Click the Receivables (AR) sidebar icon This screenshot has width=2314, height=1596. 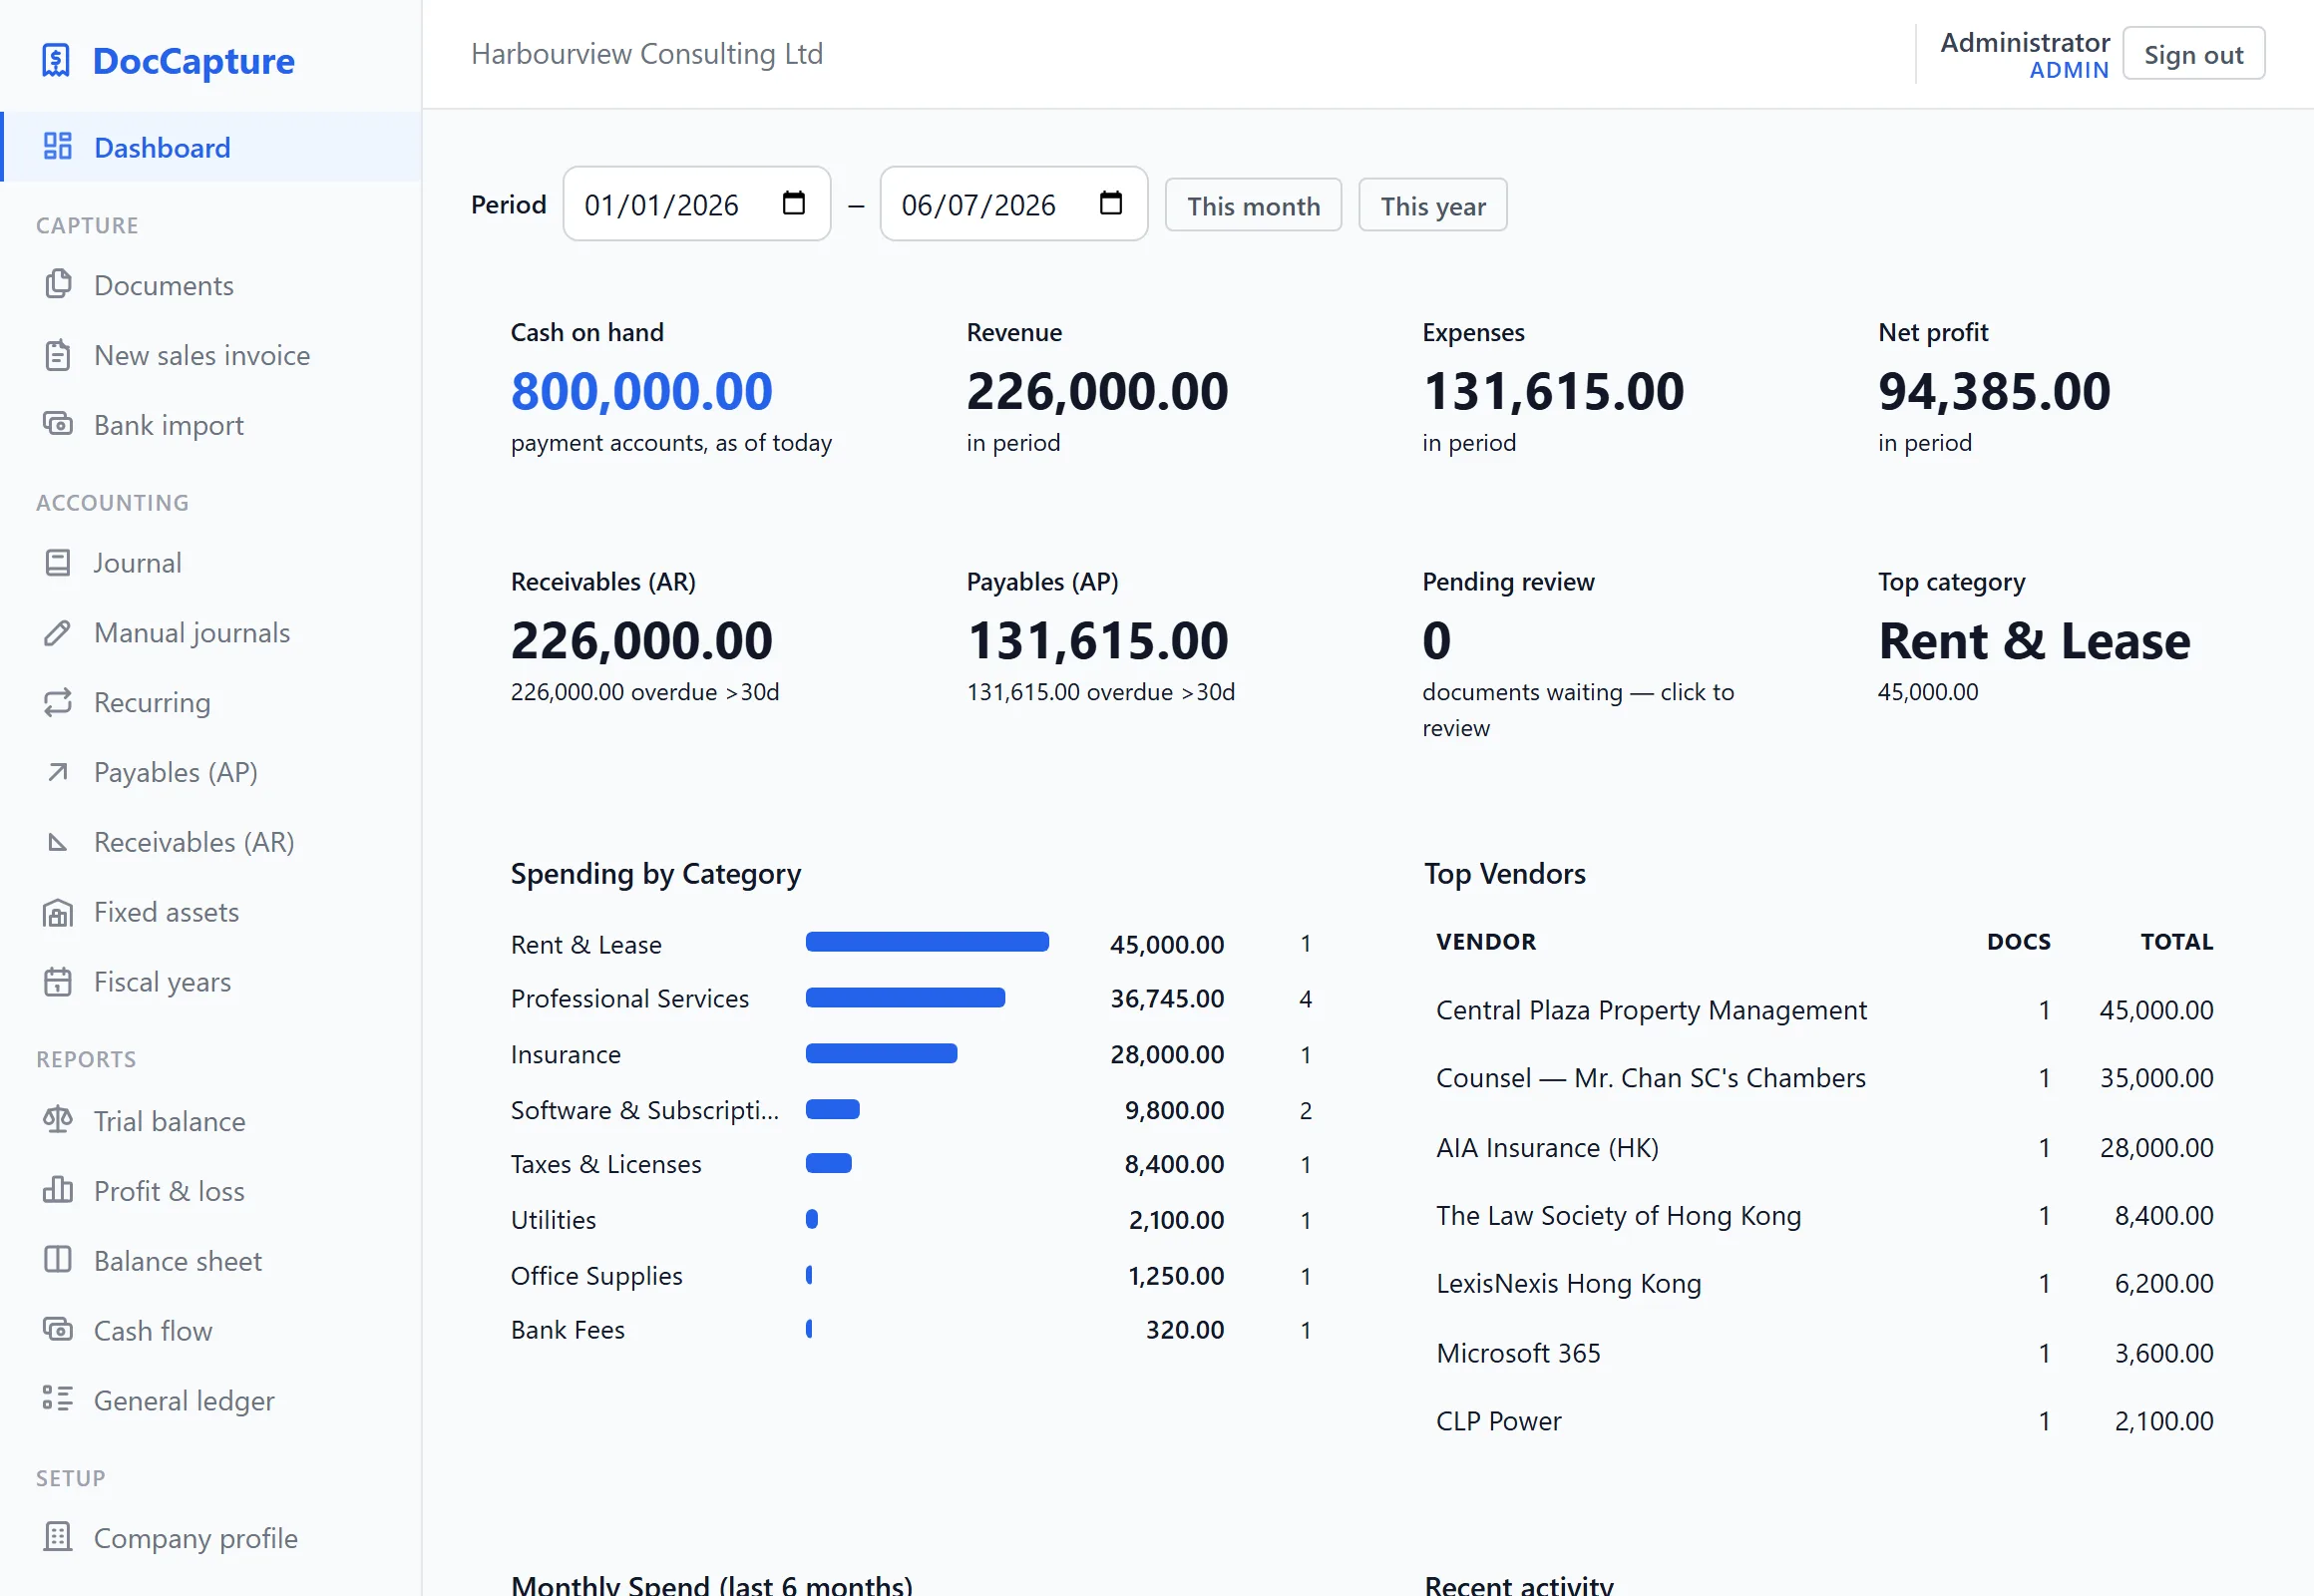(x=58, y=842)
